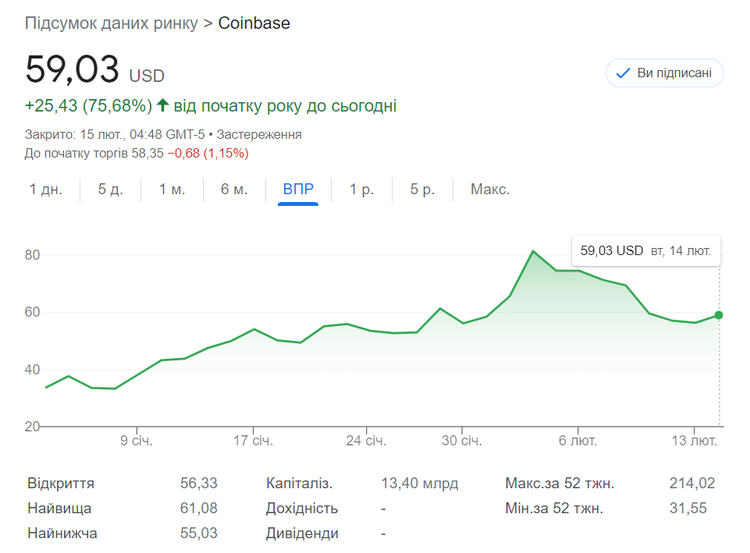
Task: Click the 52-week high '214,02'
Action: [x=692, y=483]
